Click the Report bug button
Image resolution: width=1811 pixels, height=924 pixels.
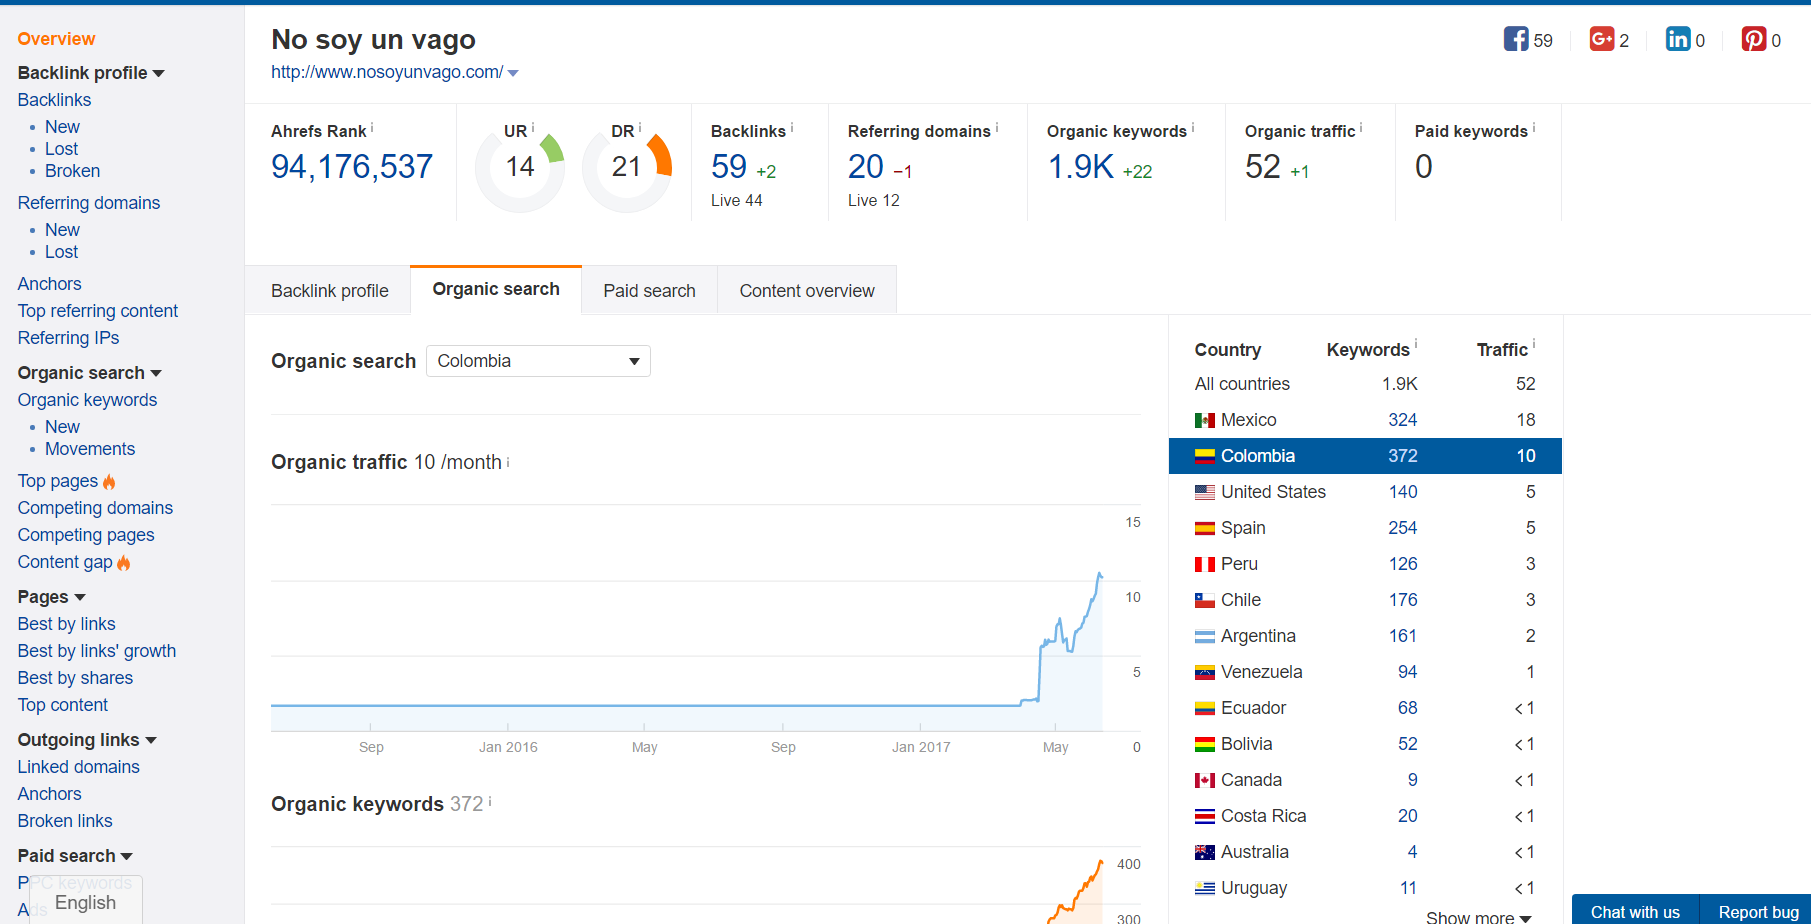pyautogui.click(x=1758, y=911)
